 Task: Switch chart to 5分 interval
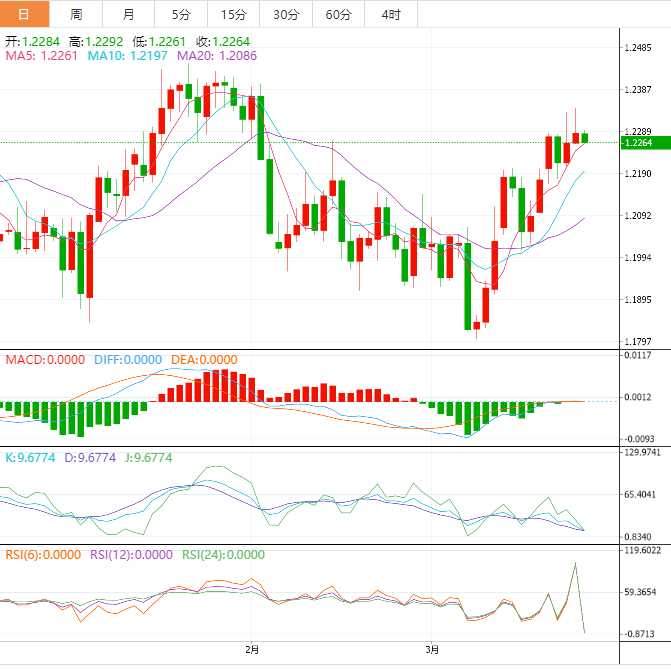point(180,14)
